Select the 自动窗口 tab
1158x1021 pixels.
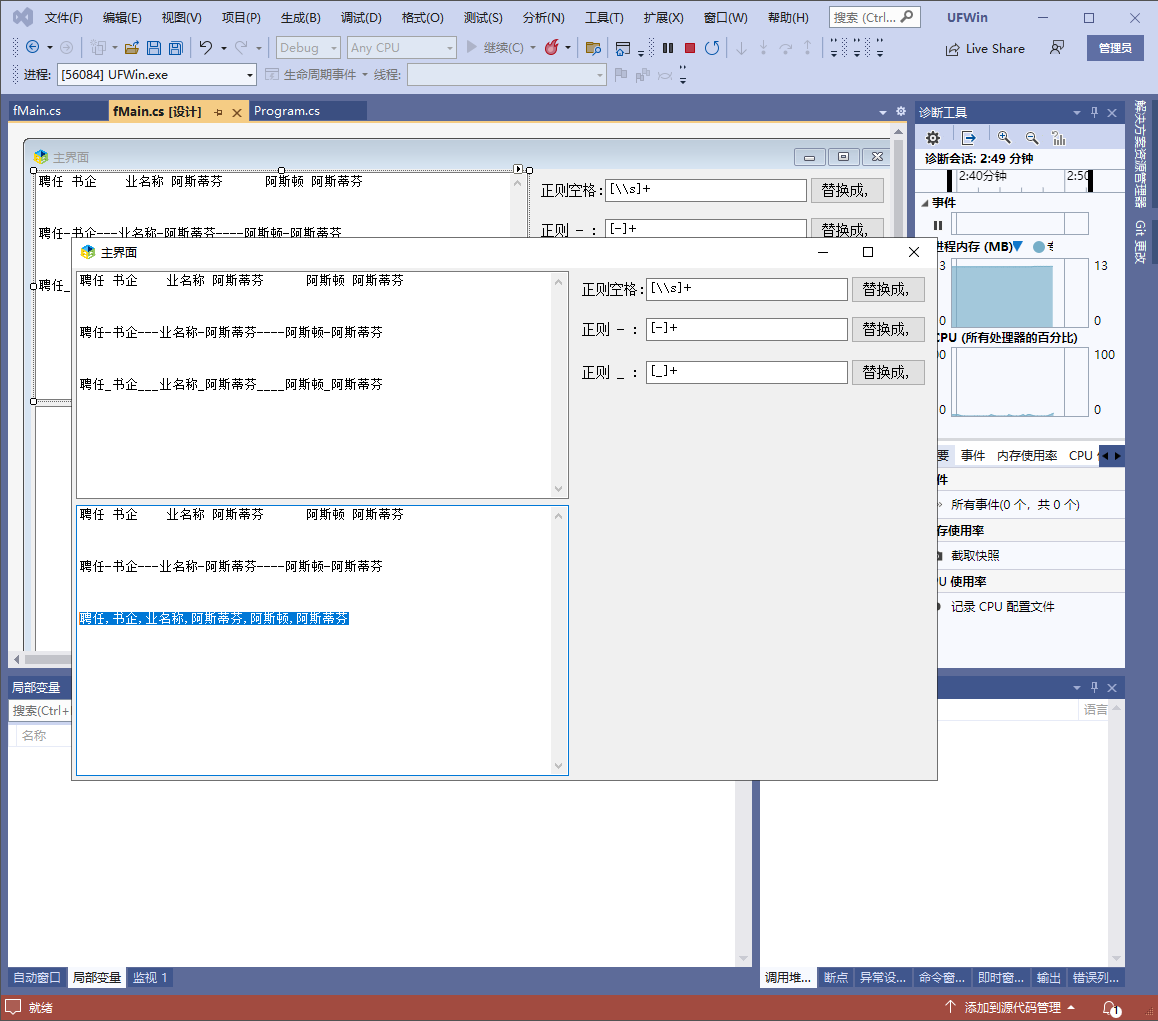[x=37, y=977]
